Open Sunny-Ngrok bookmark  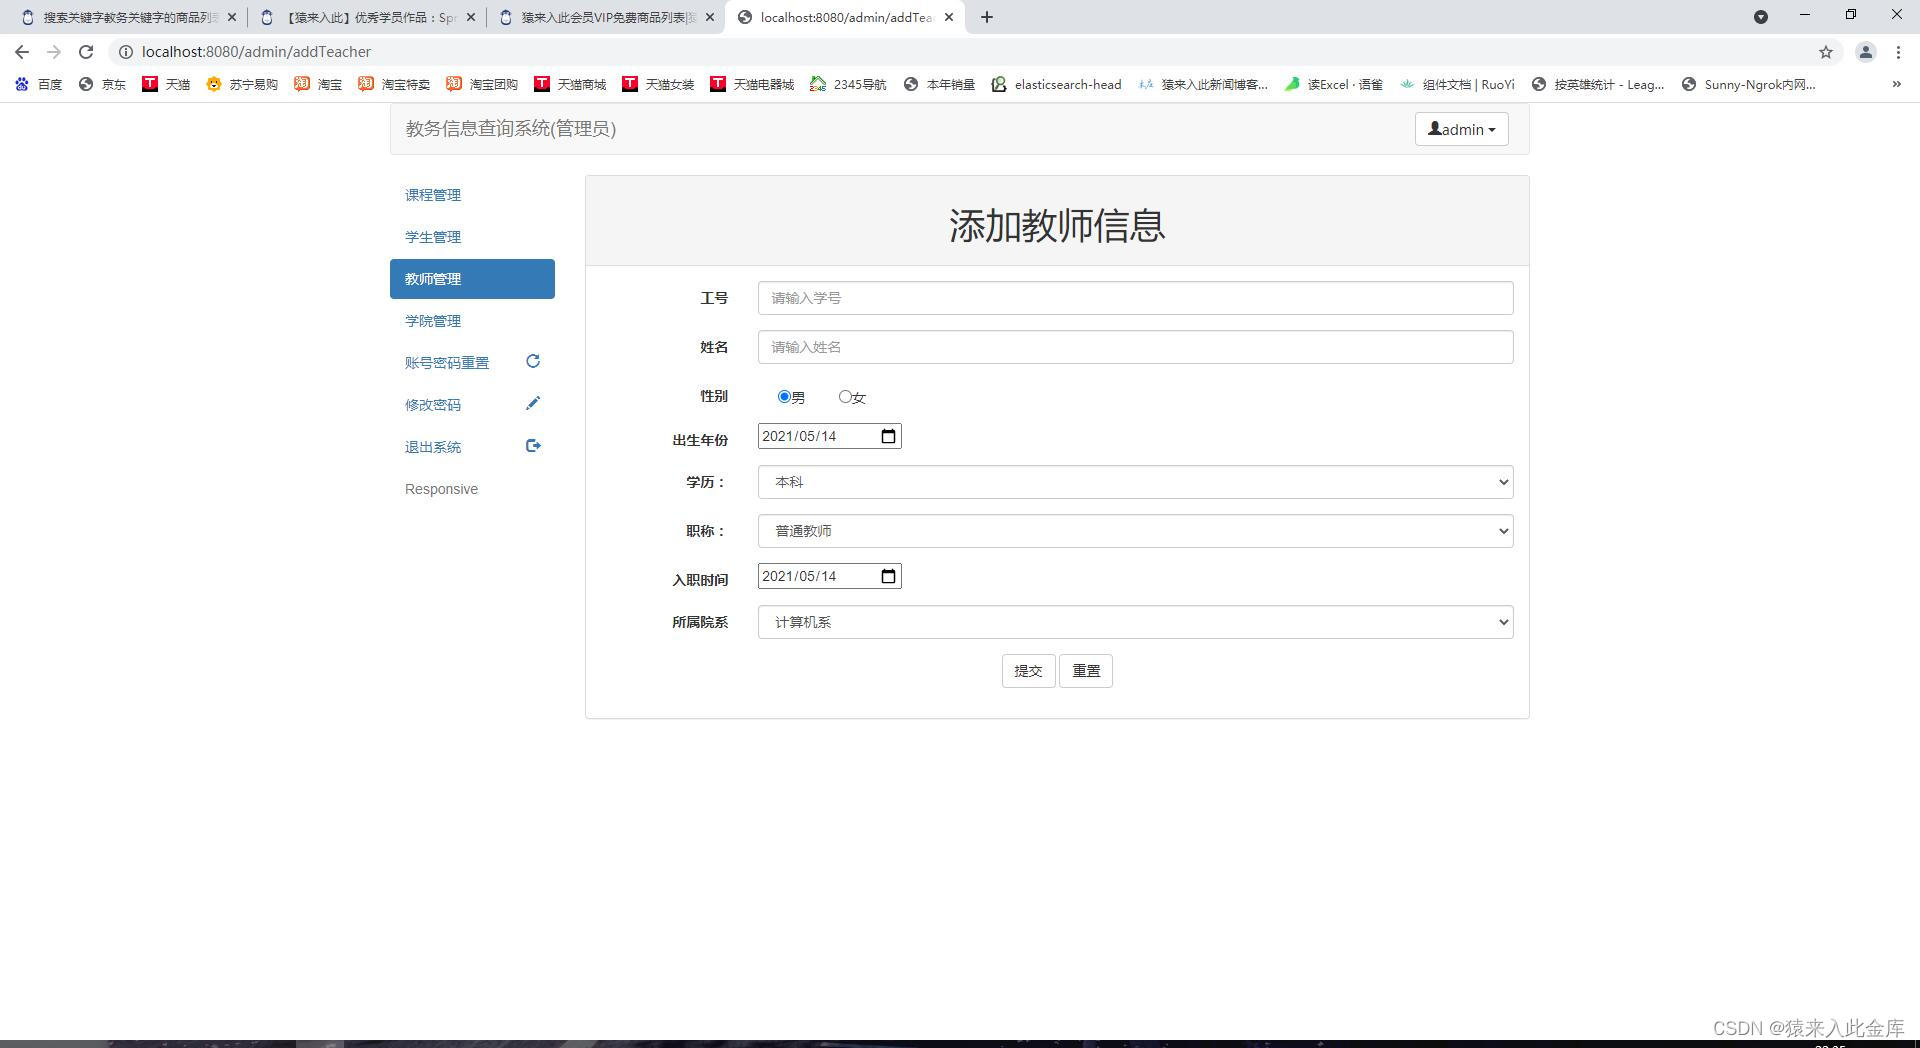coord(1748,84)
